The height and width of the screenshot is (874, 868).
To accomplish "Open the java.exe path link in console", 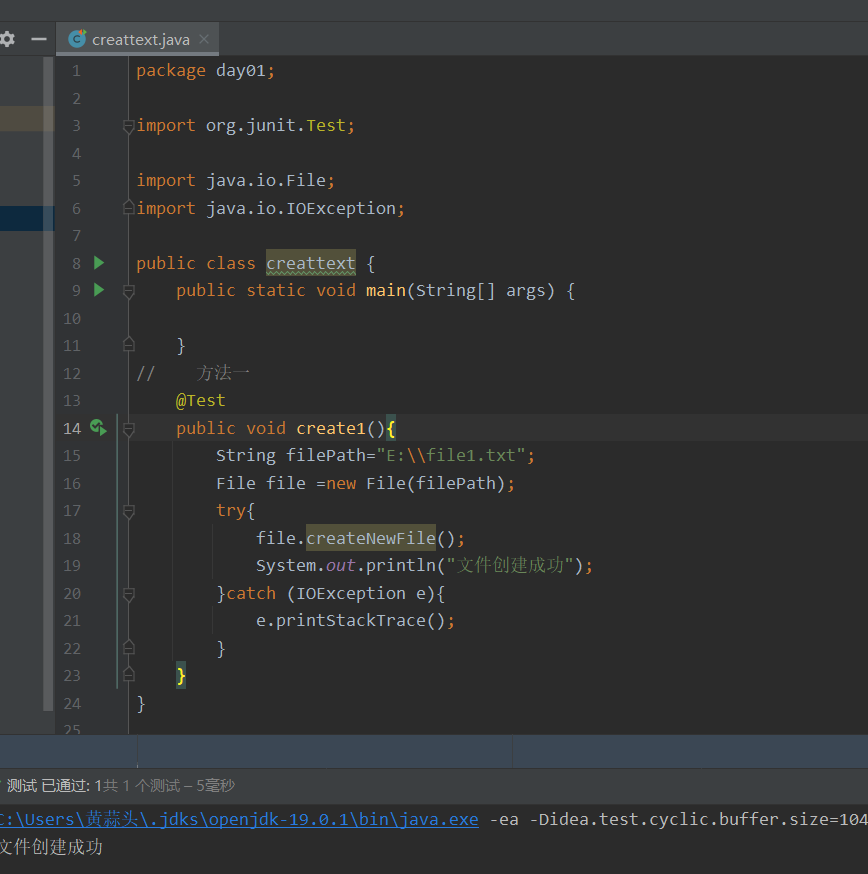I will (x=238, y=819).
